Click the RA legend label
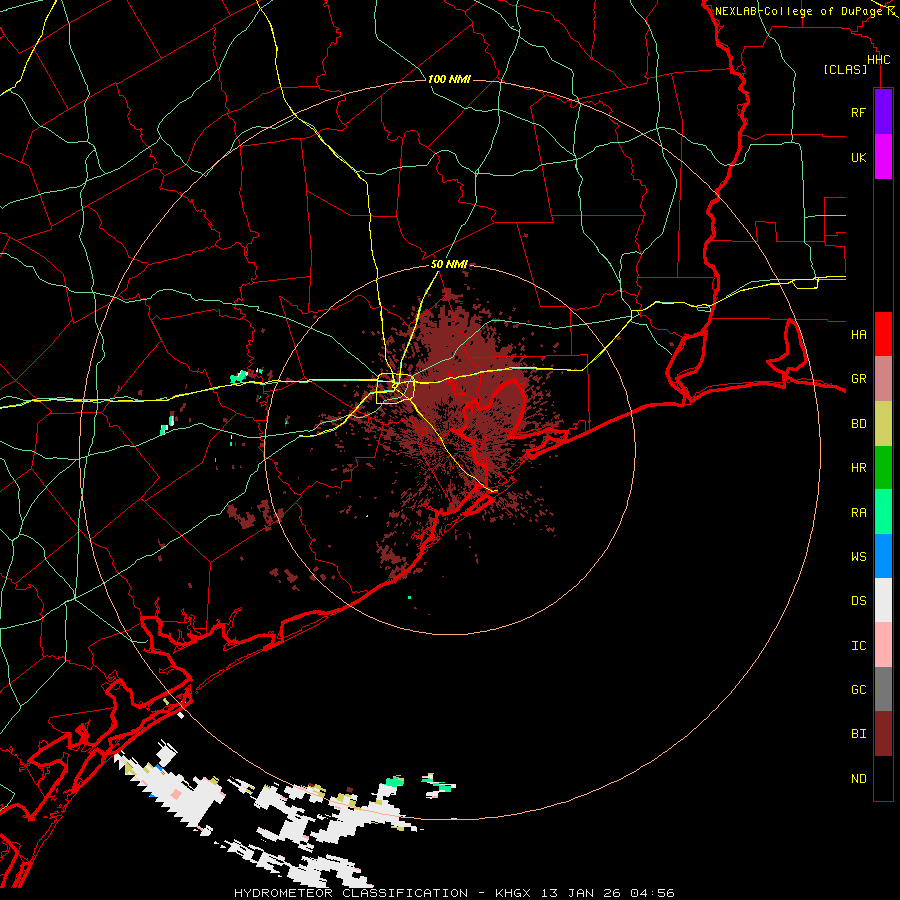This screenshot has height=900, width=900. (x=858, y=513)
